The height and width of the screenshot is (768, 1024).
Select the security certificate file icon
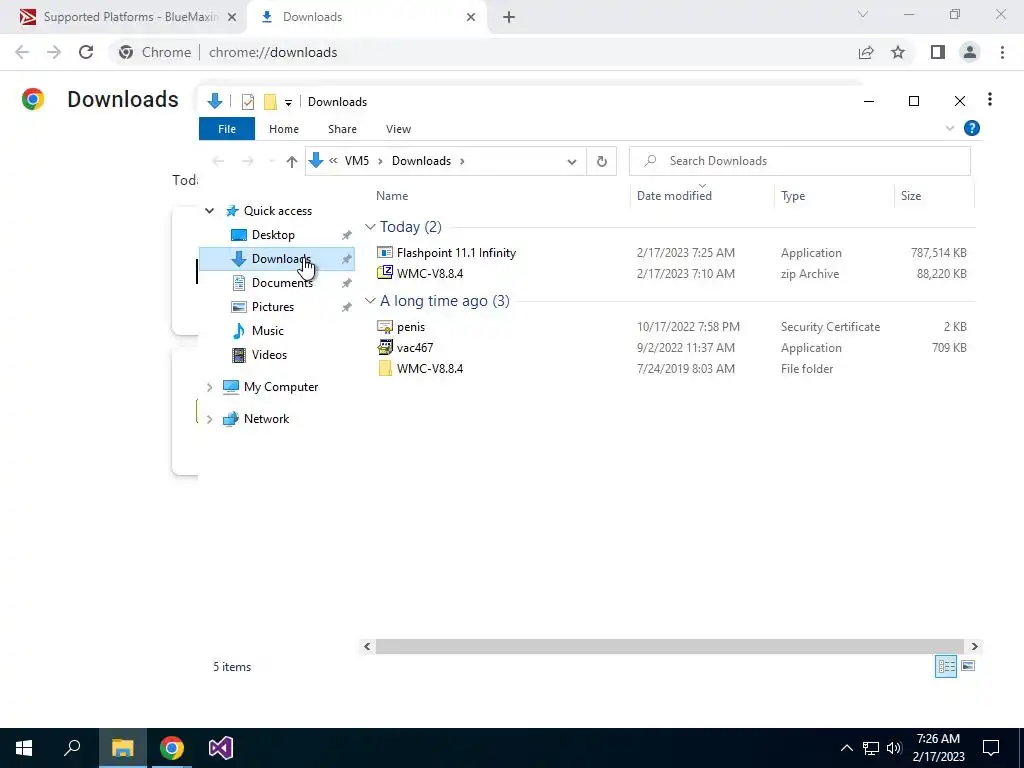(385, 327)
